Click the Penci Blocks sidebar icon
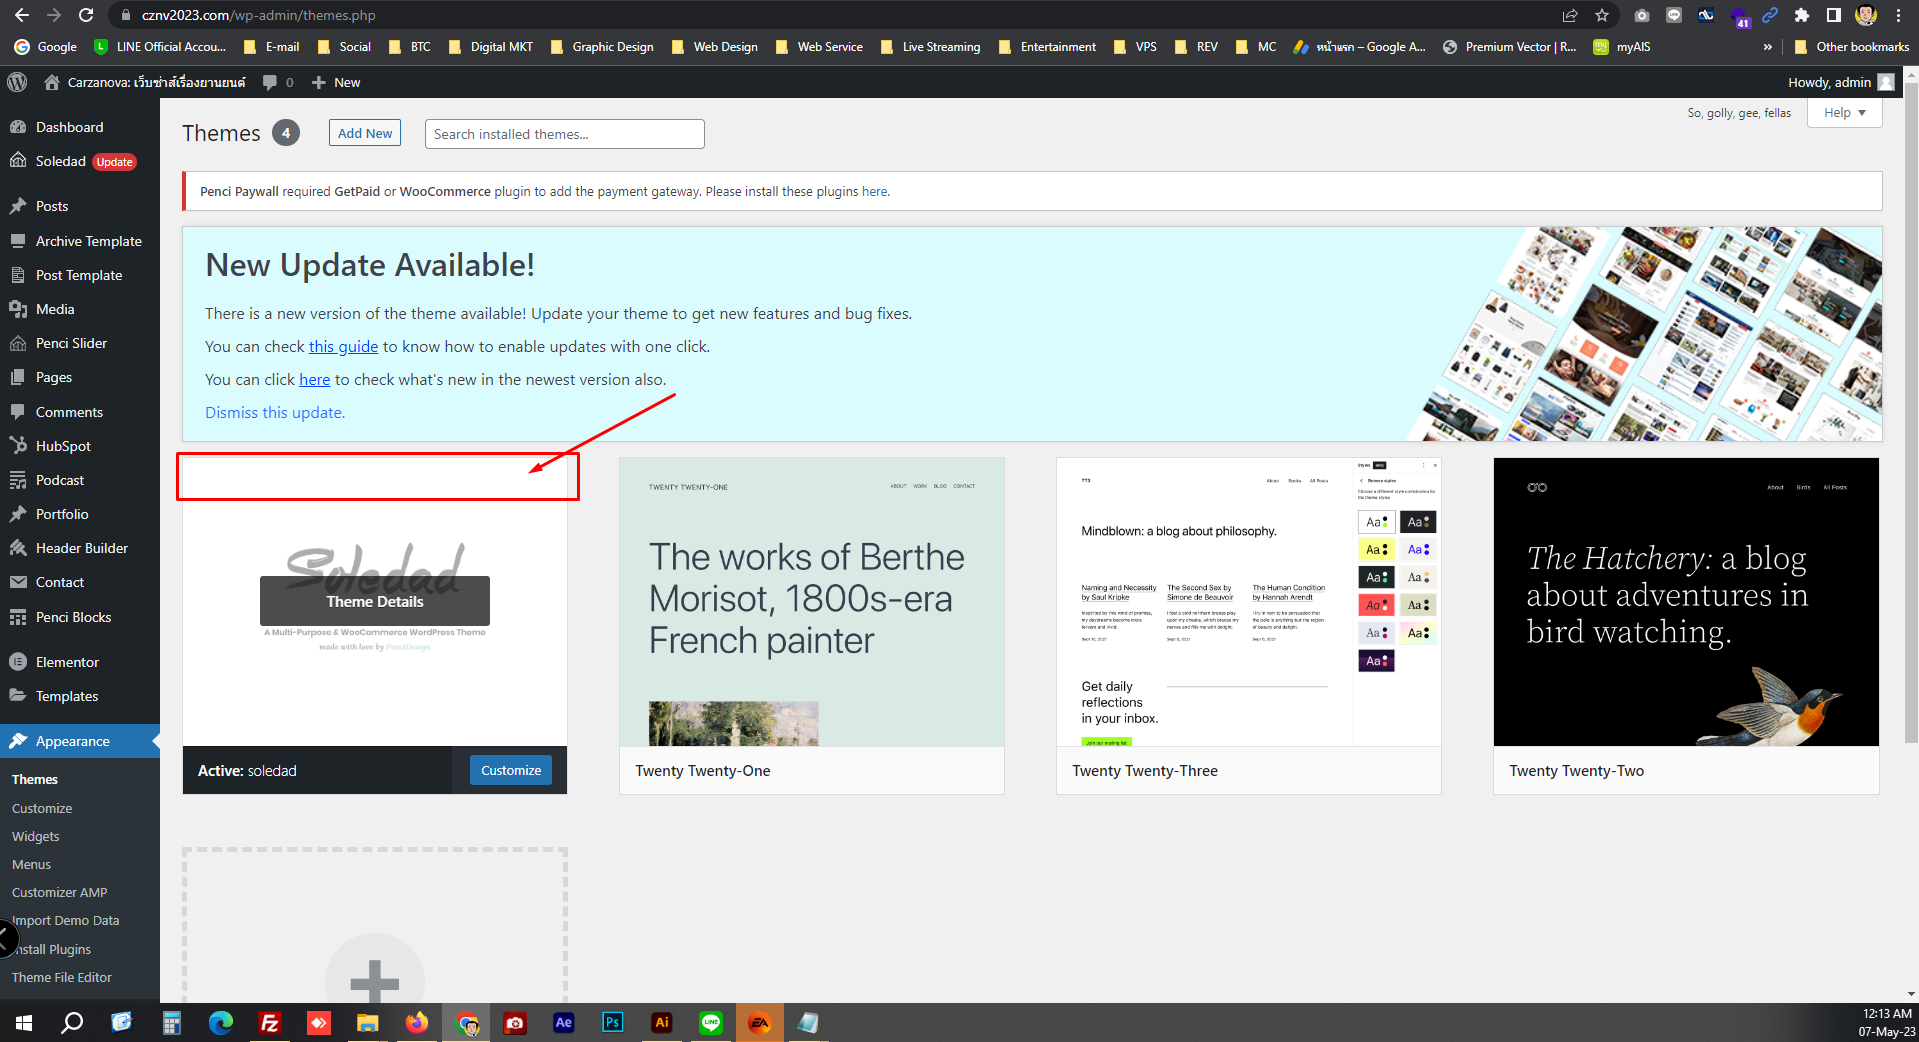The height and width of the screenshot is (1042, 1919). coord(18,617)
